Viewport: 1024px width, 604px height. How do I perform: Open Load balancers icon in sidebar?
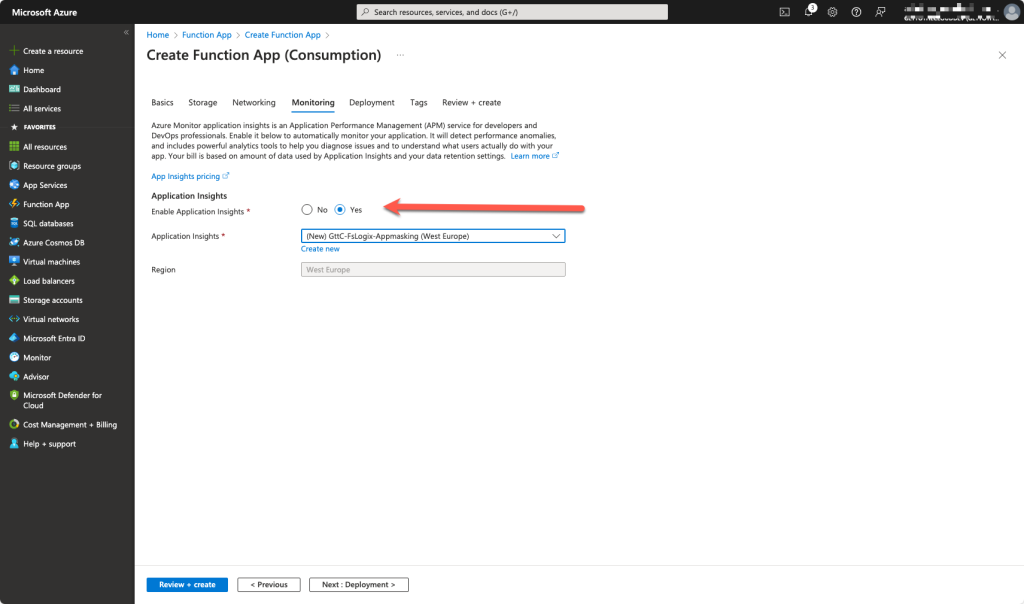coord(14,280)
